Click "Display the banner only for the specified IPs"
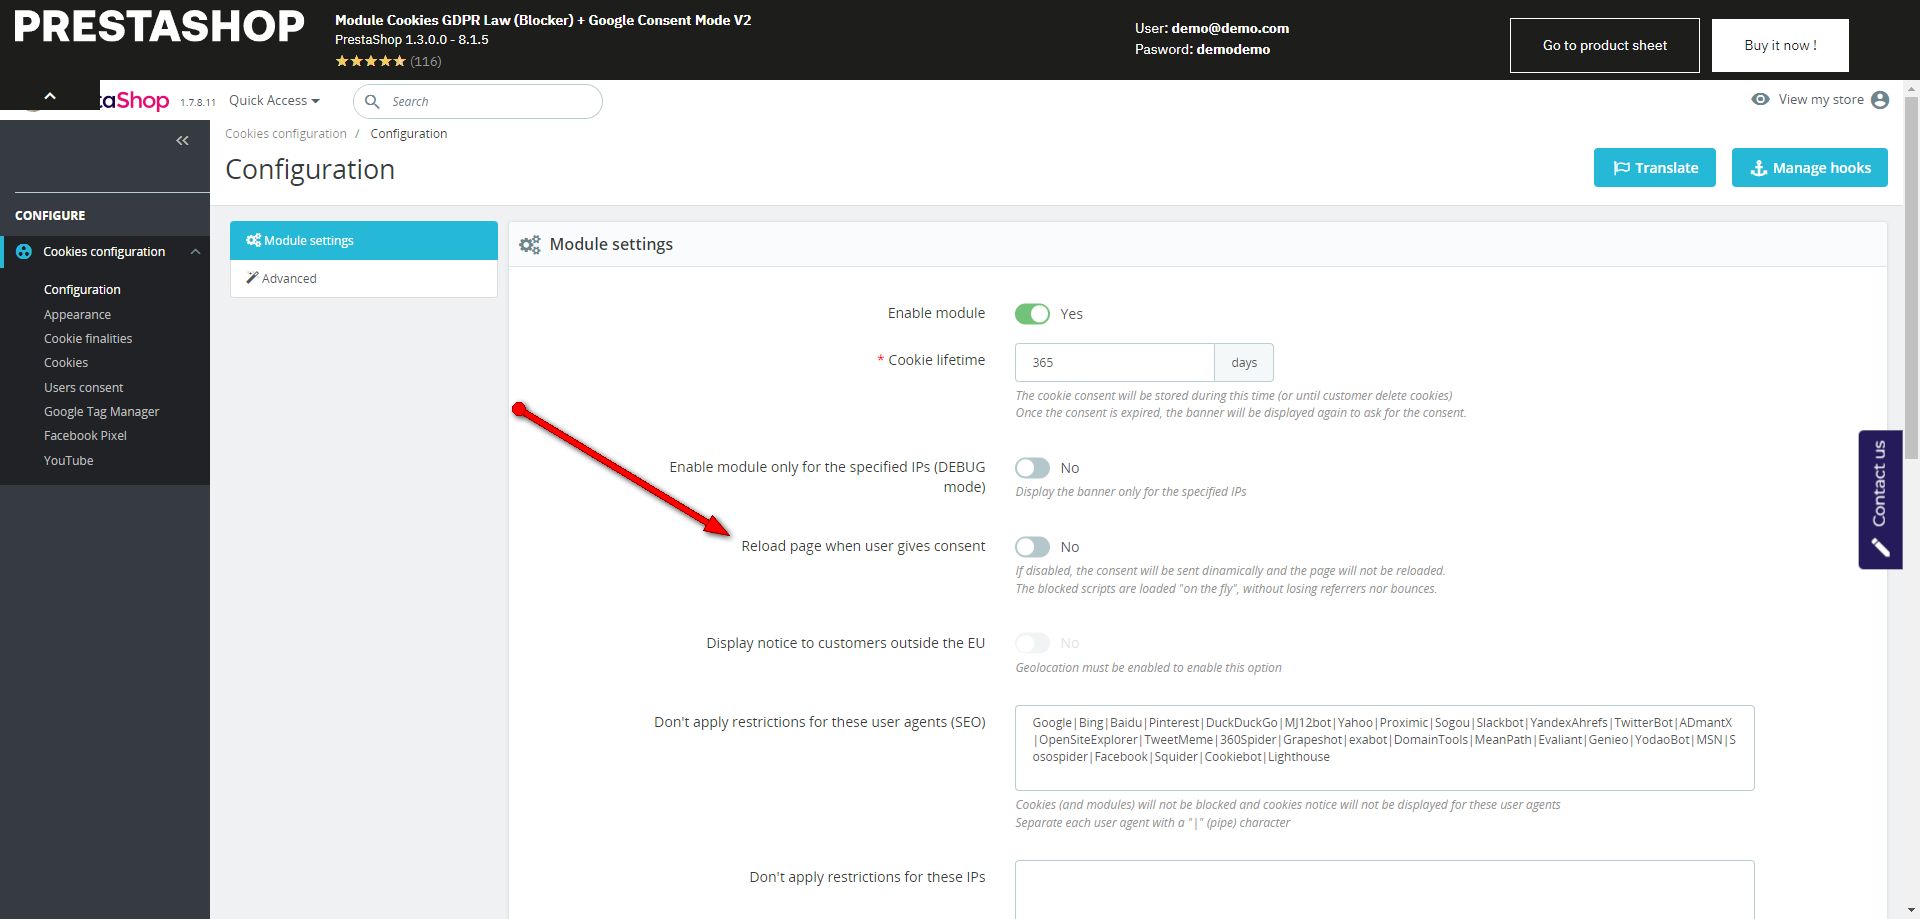 (x=1131, y=492)
